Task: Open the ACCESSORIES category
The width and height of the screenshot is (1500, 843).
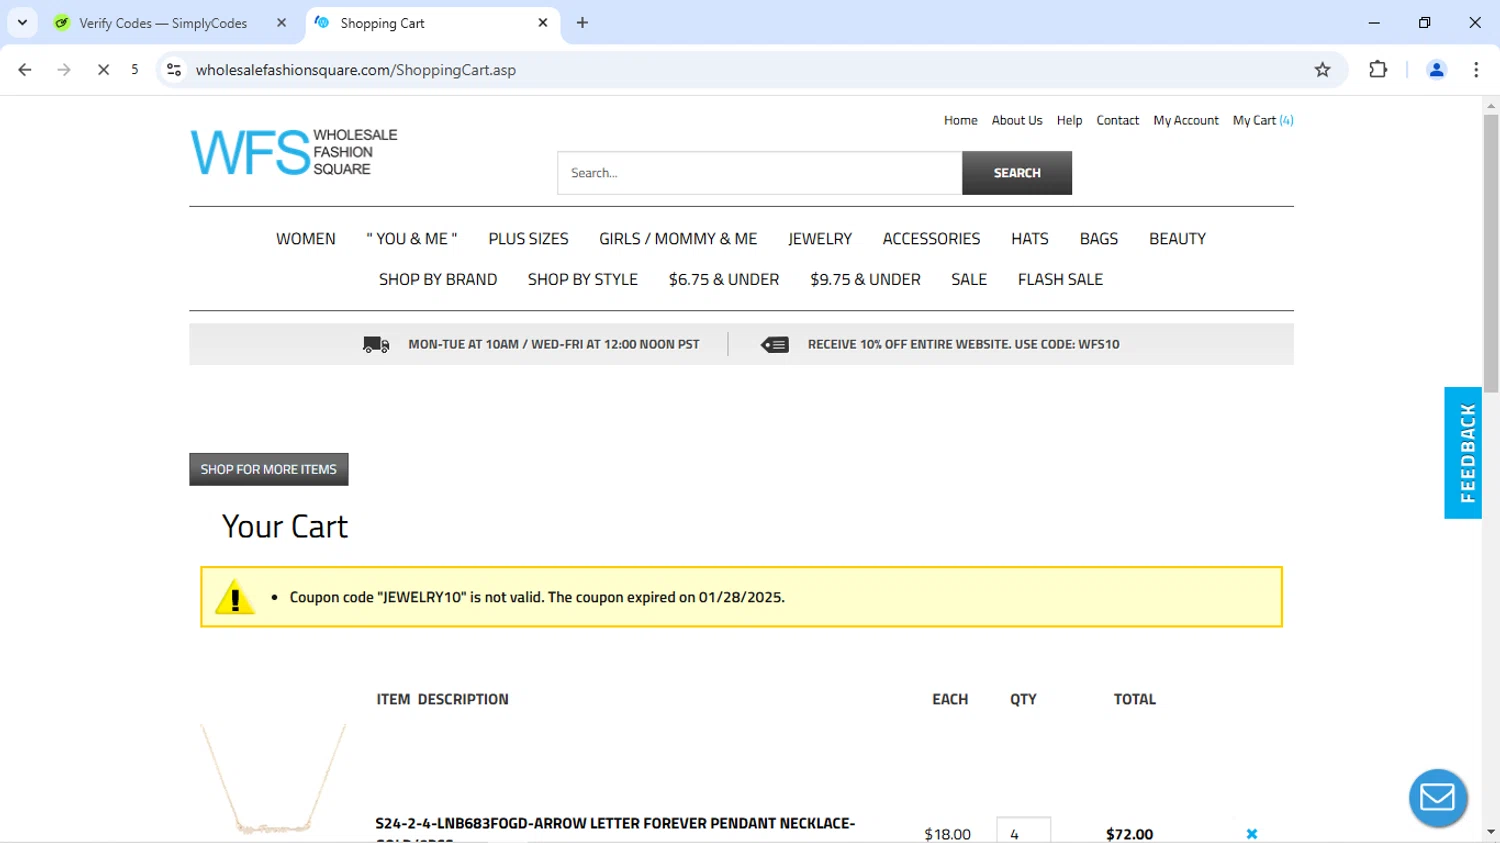Action: point(931,239)
